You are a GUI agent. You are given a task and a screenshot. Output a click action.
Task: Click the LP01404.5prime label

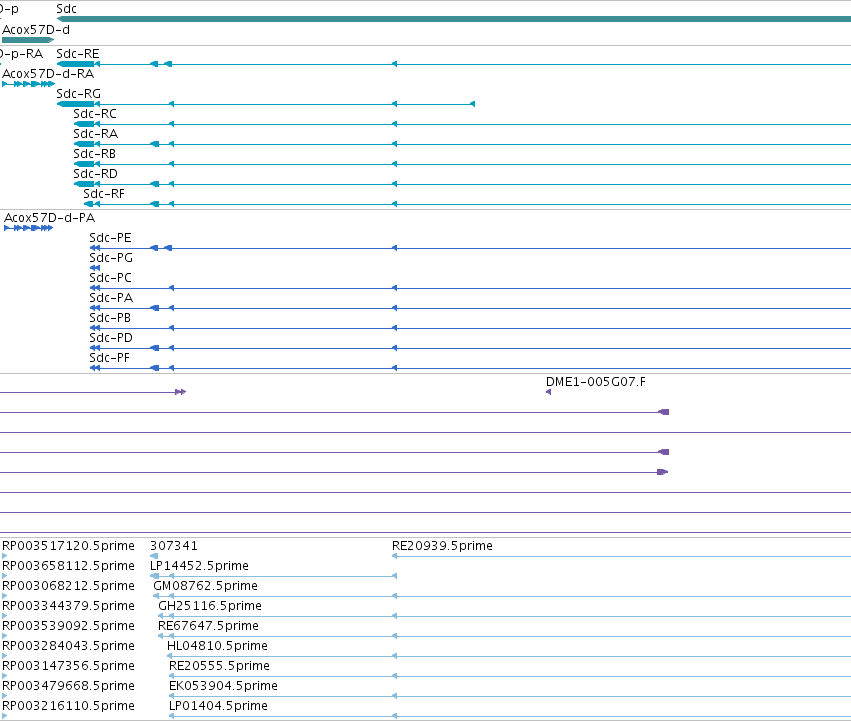[218, 706]
